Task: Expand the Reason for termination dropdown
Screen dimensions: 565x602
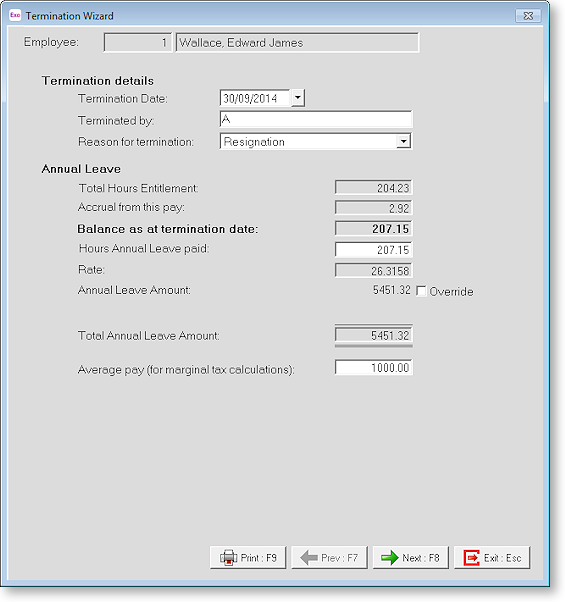Action: 403,141
